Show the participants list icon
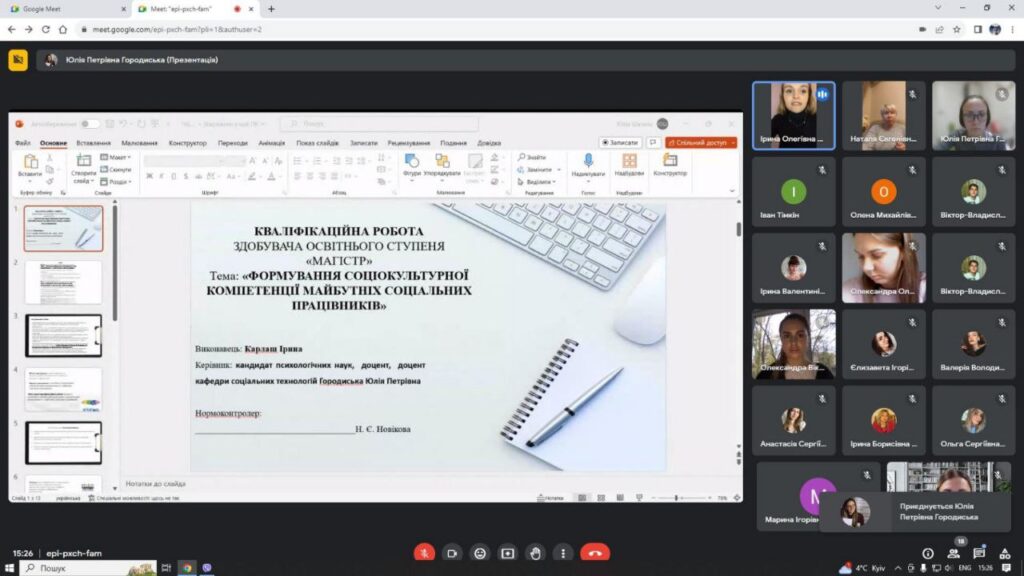The width and height of the screenshot is (1024, 576). pos(953,553)
